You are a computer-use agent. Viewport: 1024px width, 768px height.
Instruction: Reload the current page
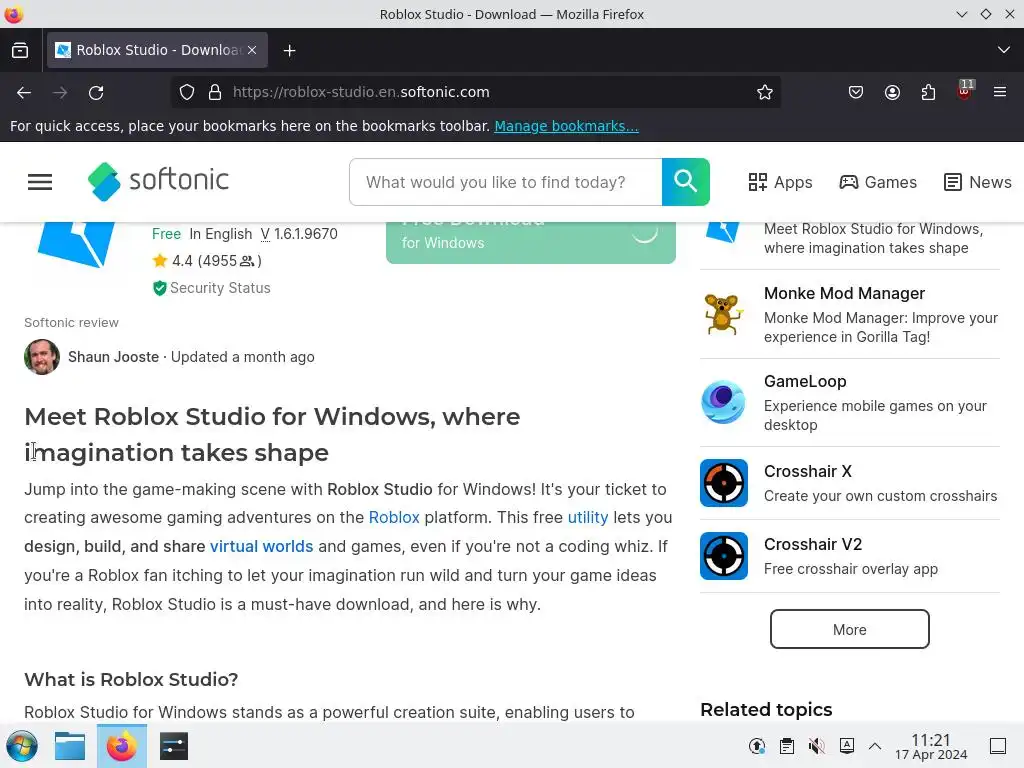(96, 93)
